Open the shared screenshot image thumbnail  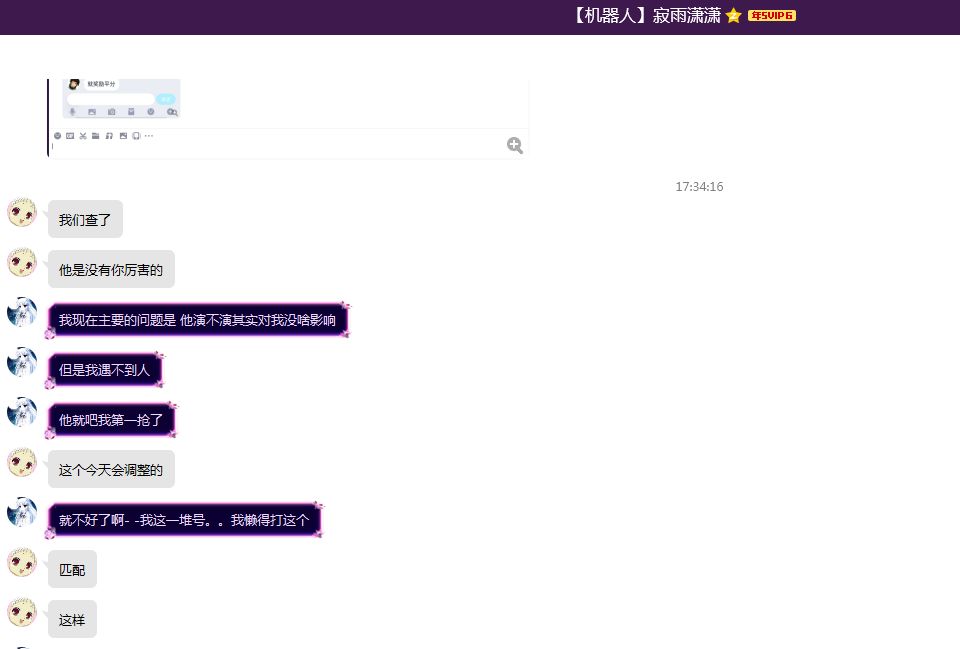(288, 118)
